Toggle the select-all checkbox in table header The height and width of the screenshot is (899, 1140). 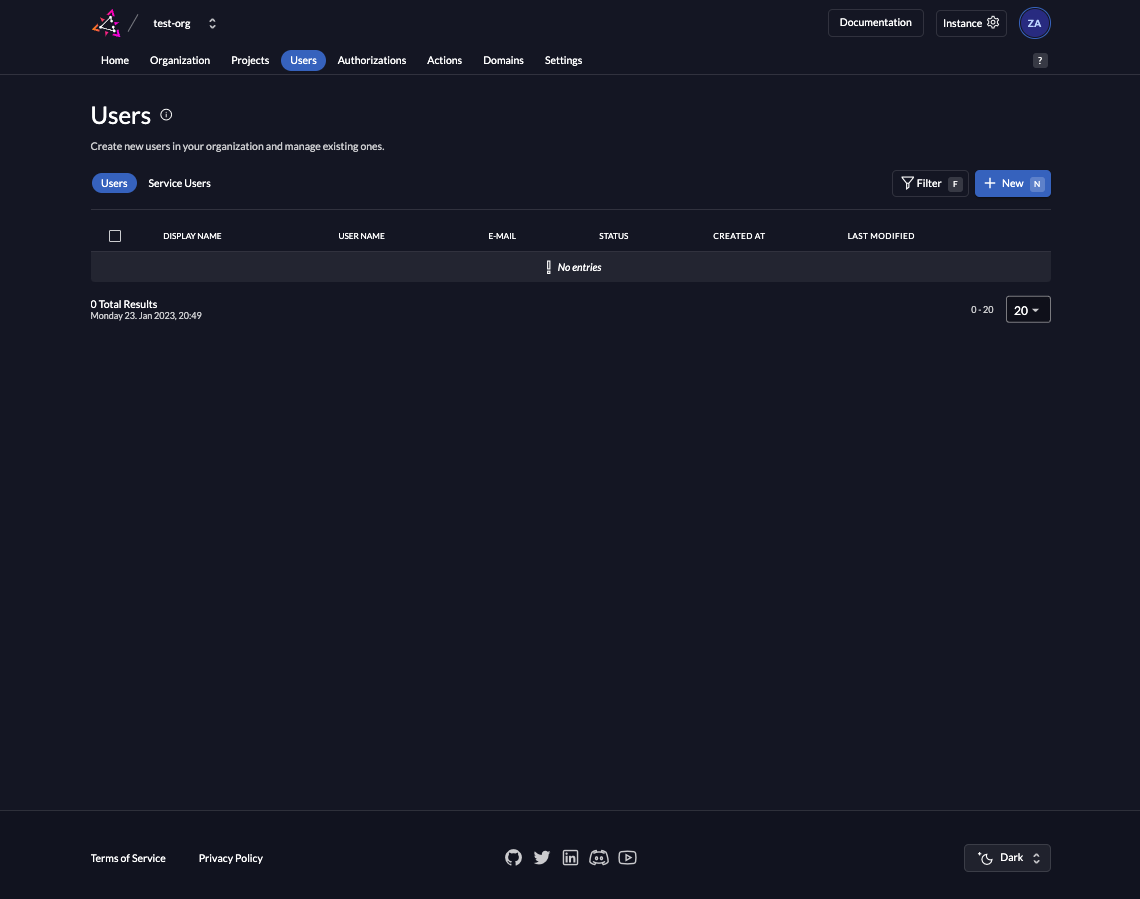pyautogui.click(x=115, y=236)
